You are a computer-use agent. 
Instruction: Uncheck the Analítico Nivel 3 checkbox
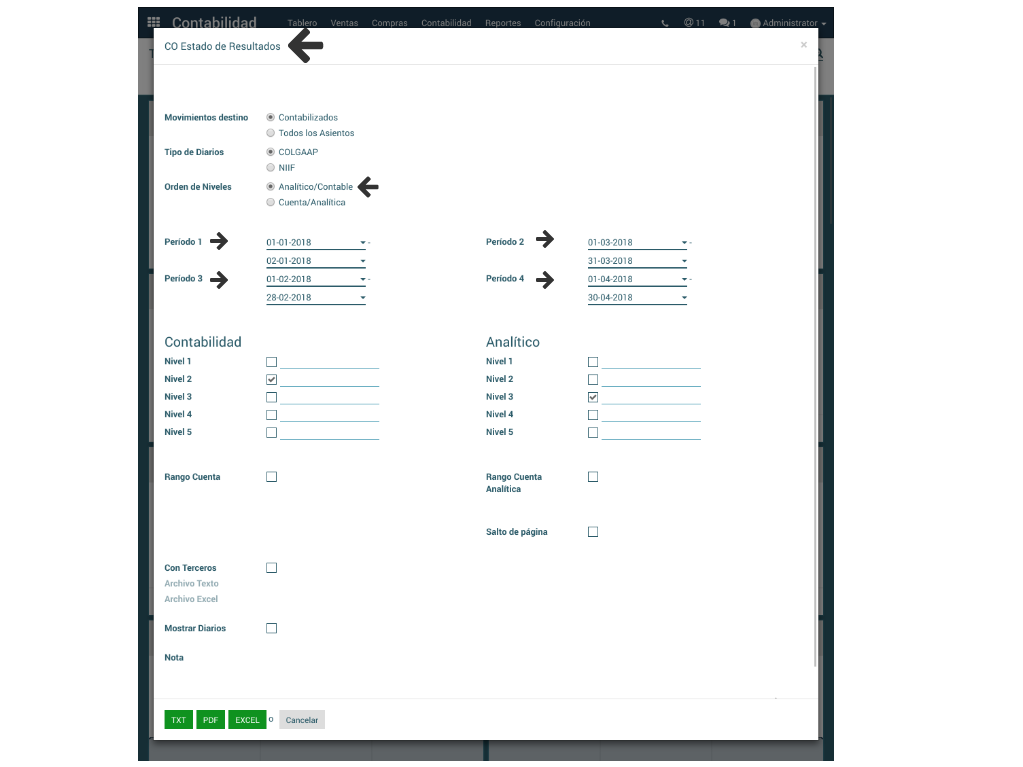(593, 397)
